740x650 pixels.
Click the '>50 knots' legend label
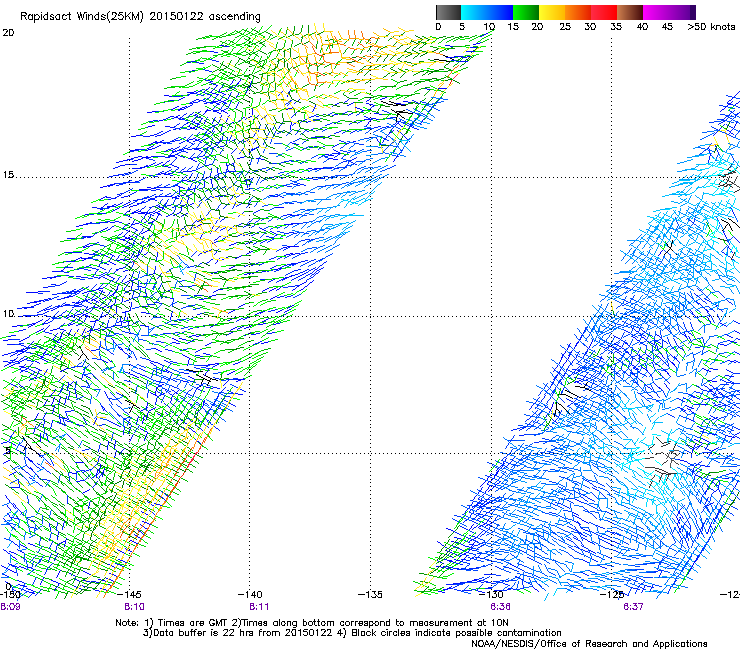point(711,27)
